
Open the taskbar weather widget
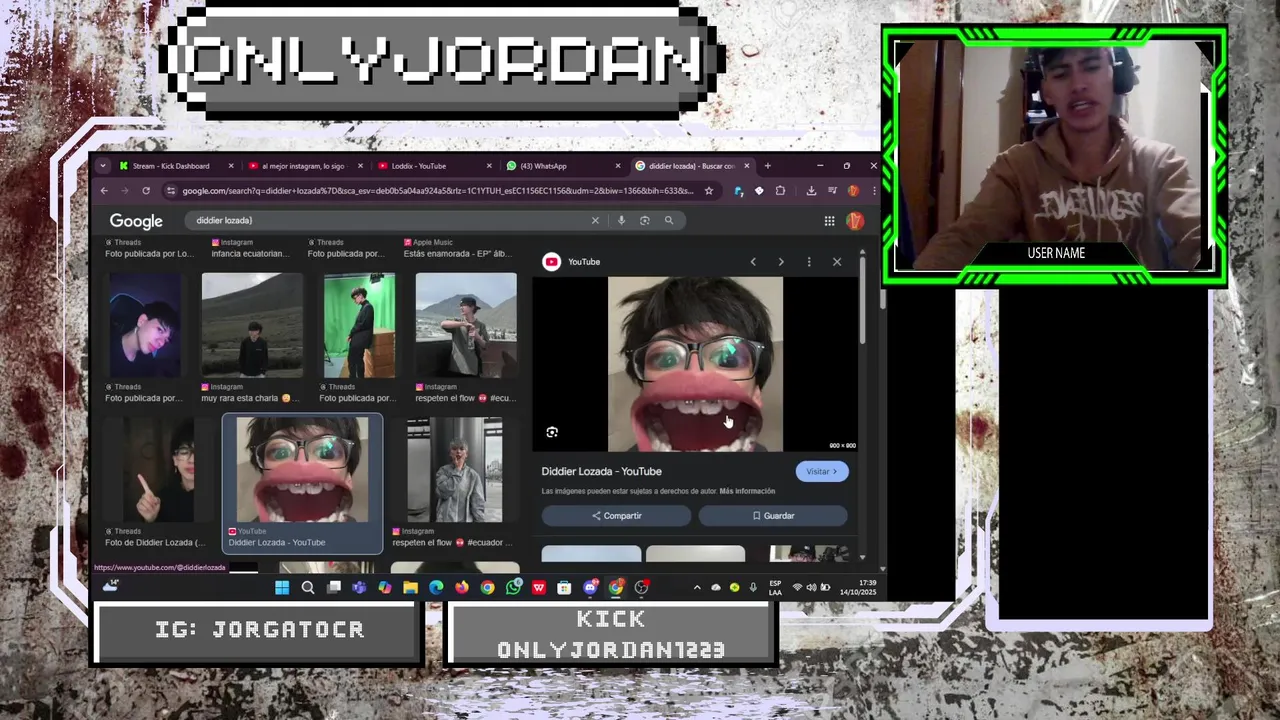click(x=110, y=586)
